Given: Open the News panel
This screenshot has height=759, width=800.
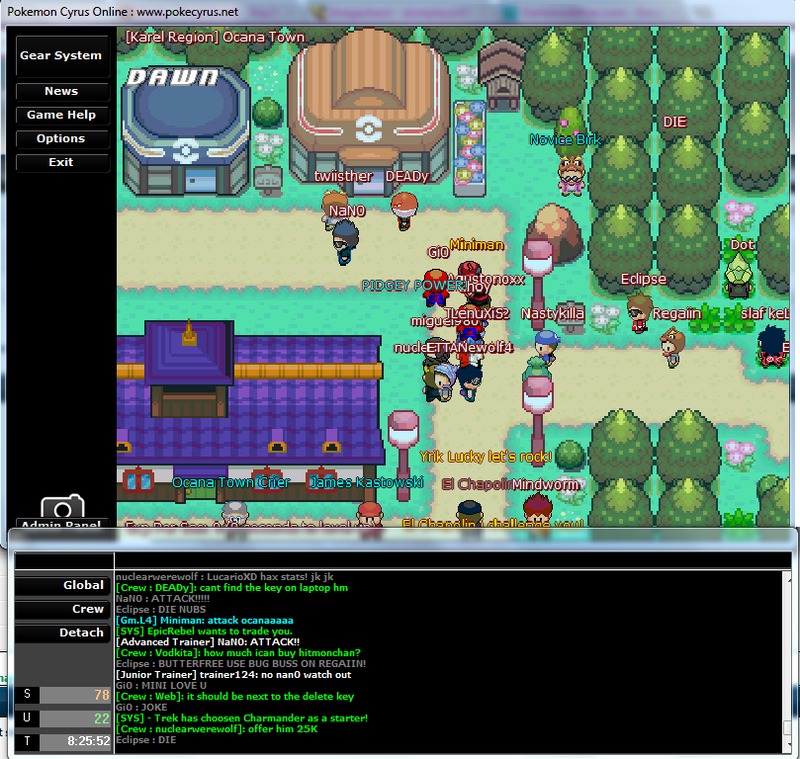Looking at the screenshot, I should 62,91.
